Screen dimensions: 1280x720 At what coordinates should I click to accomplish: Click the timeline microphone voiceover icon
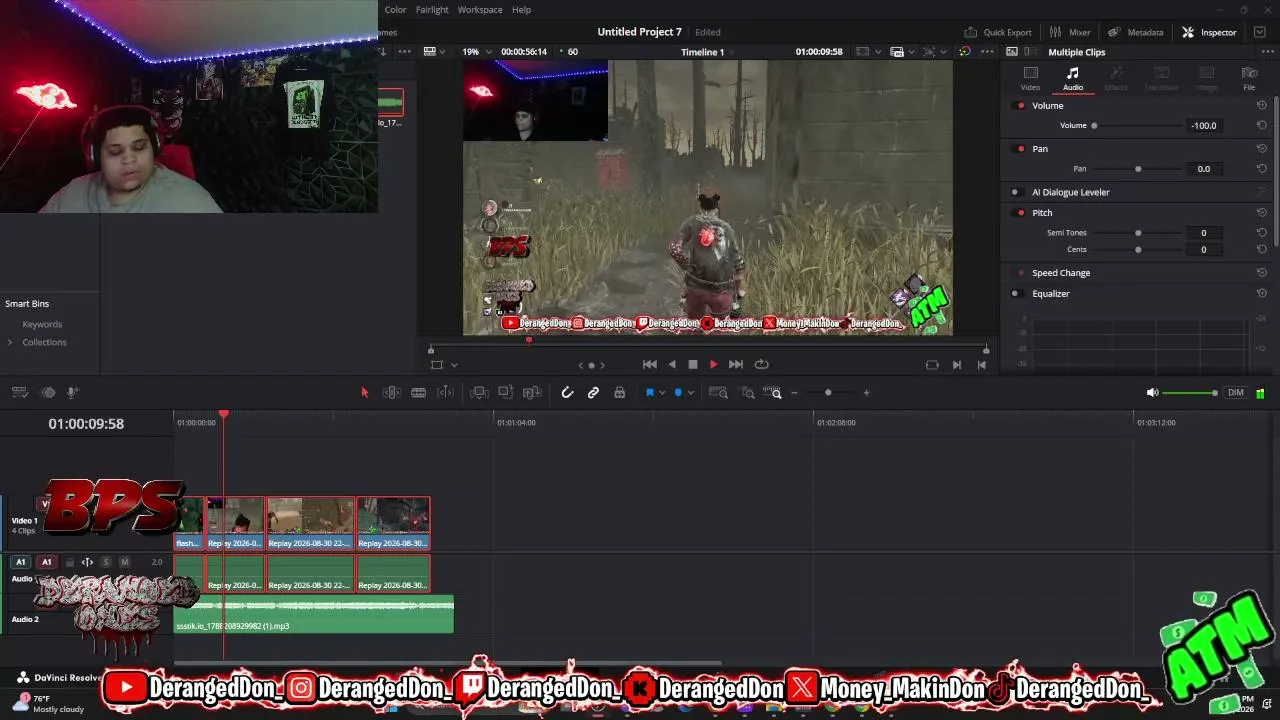(72, 393)
